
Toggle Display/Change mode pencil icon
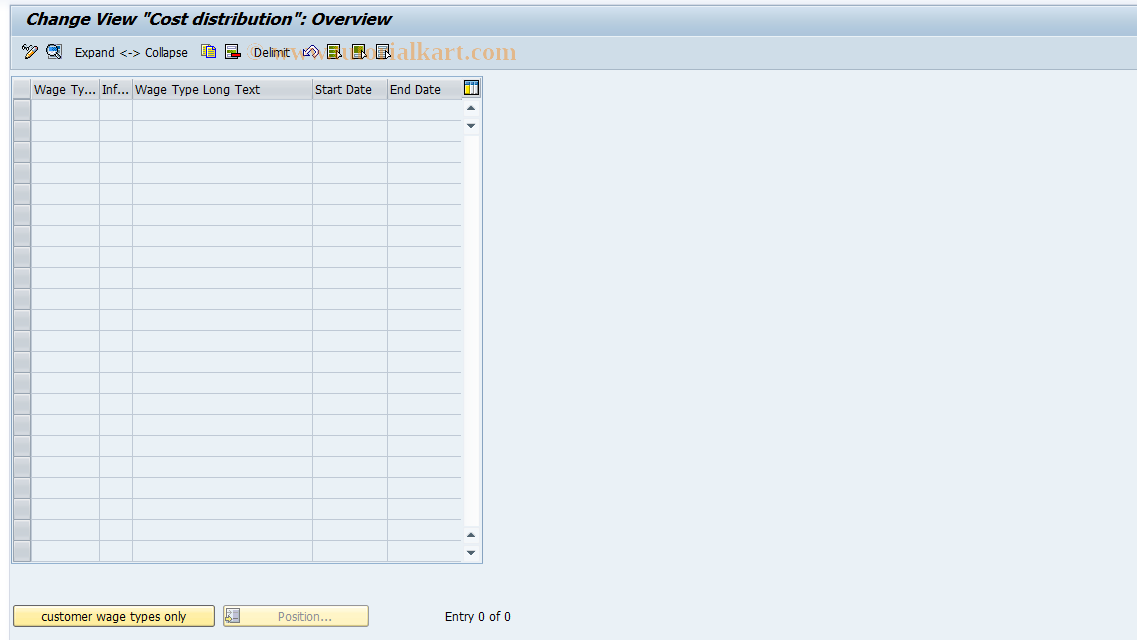30,51
